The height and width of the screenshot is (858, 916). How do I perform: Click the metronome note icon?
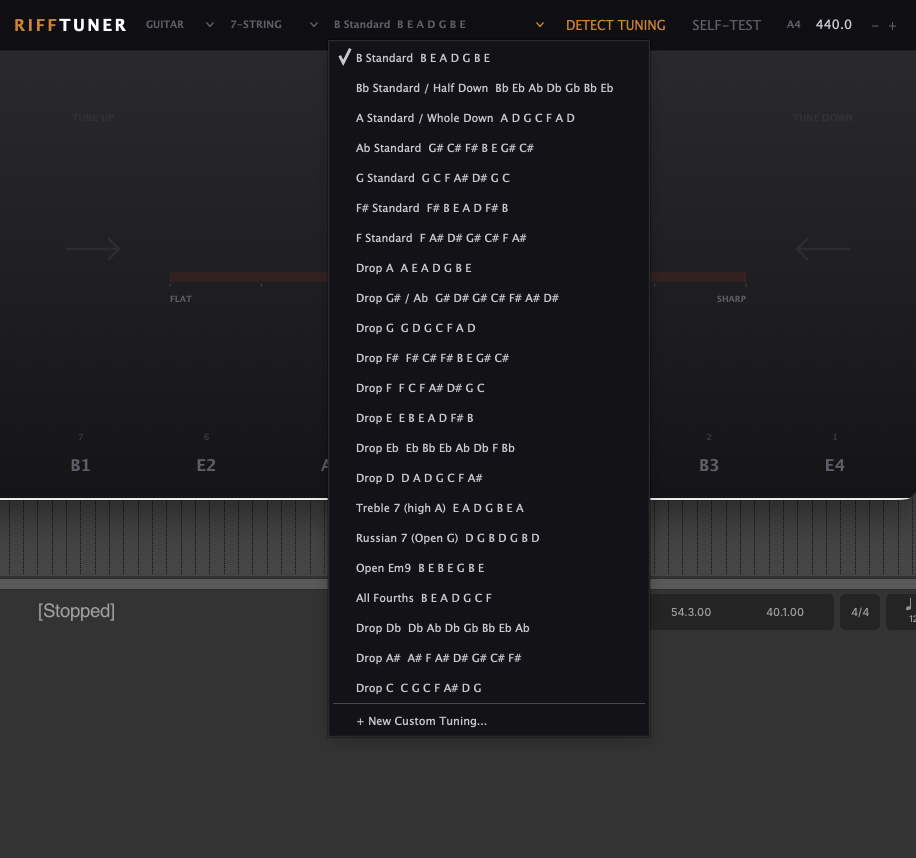pos(908,605)
